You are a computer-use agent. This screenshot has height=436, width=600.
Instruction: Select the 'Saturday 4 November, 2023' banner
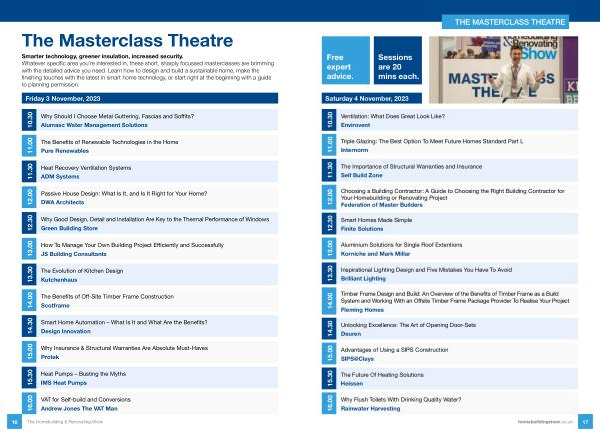click(x=372, y=98)
